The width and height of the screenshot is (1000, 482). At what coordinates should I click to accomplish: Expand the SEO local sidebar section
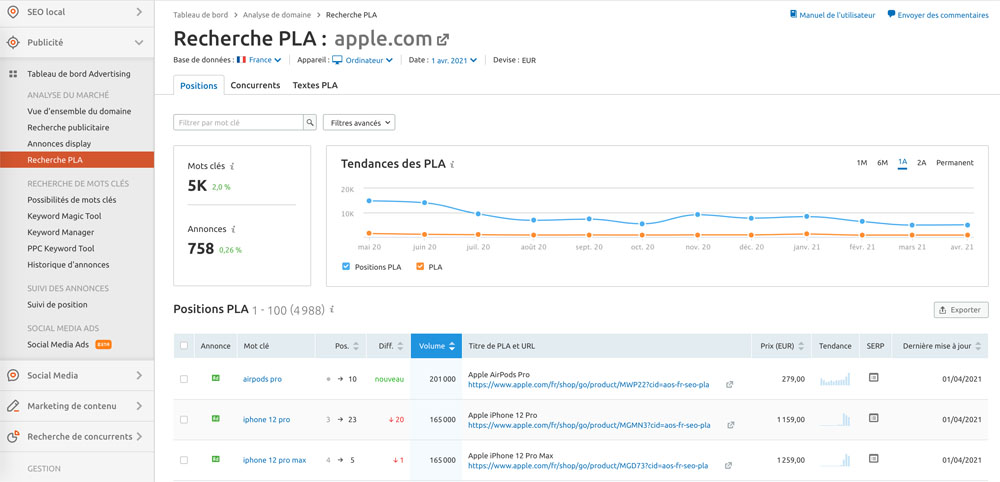pos(139,11)
